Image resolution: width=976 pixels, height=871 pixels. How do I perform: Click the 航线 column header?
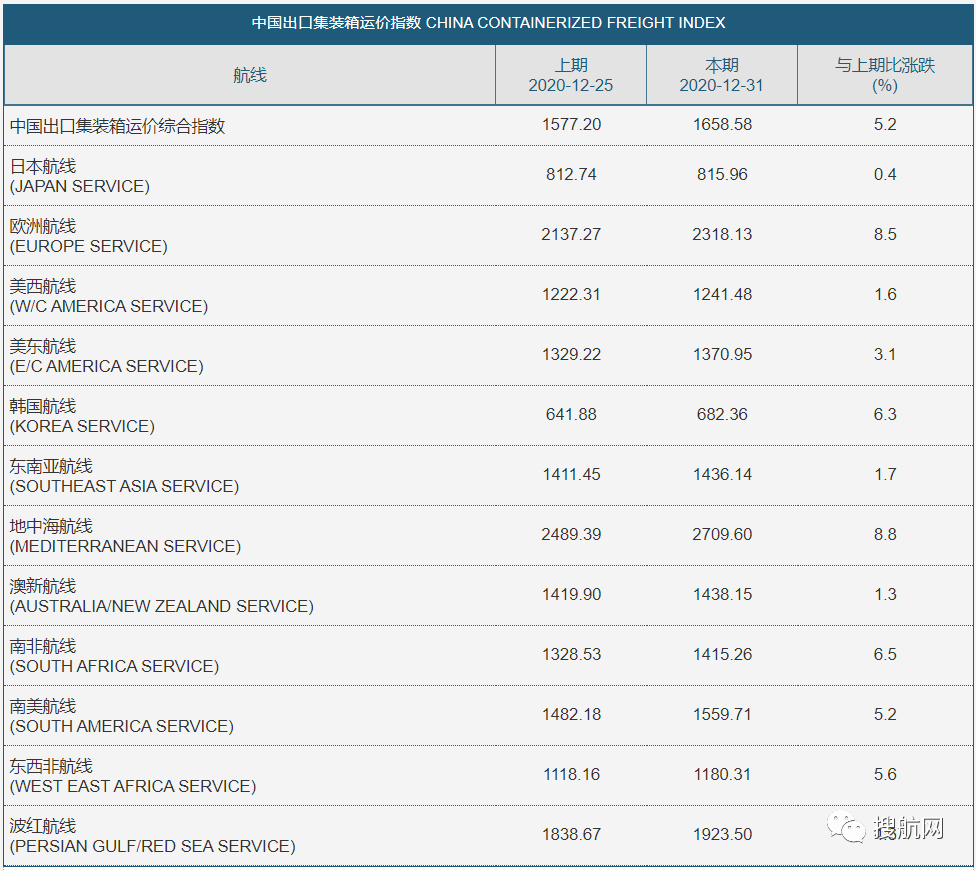[x=249, y=74]
